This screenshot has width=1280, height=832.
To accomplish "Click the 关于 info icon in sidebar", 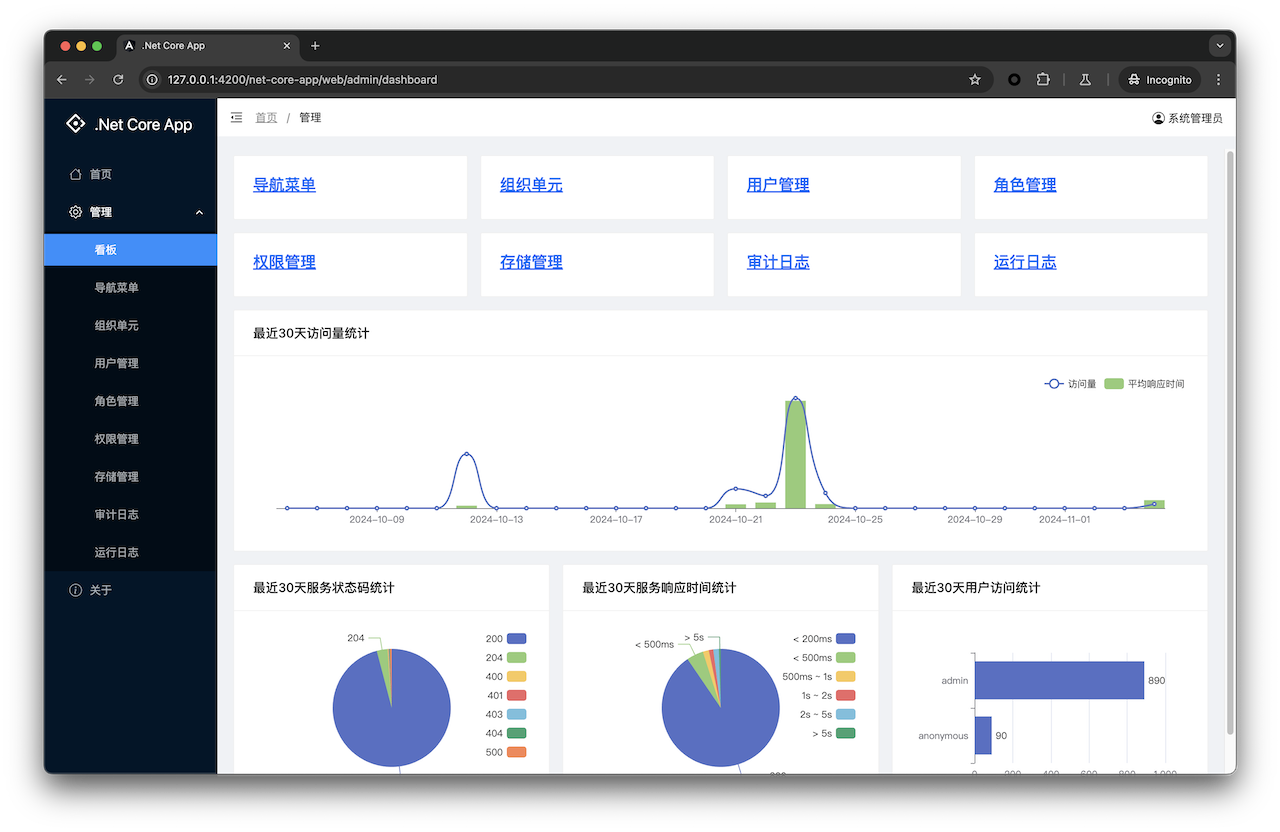I will 75,590.
